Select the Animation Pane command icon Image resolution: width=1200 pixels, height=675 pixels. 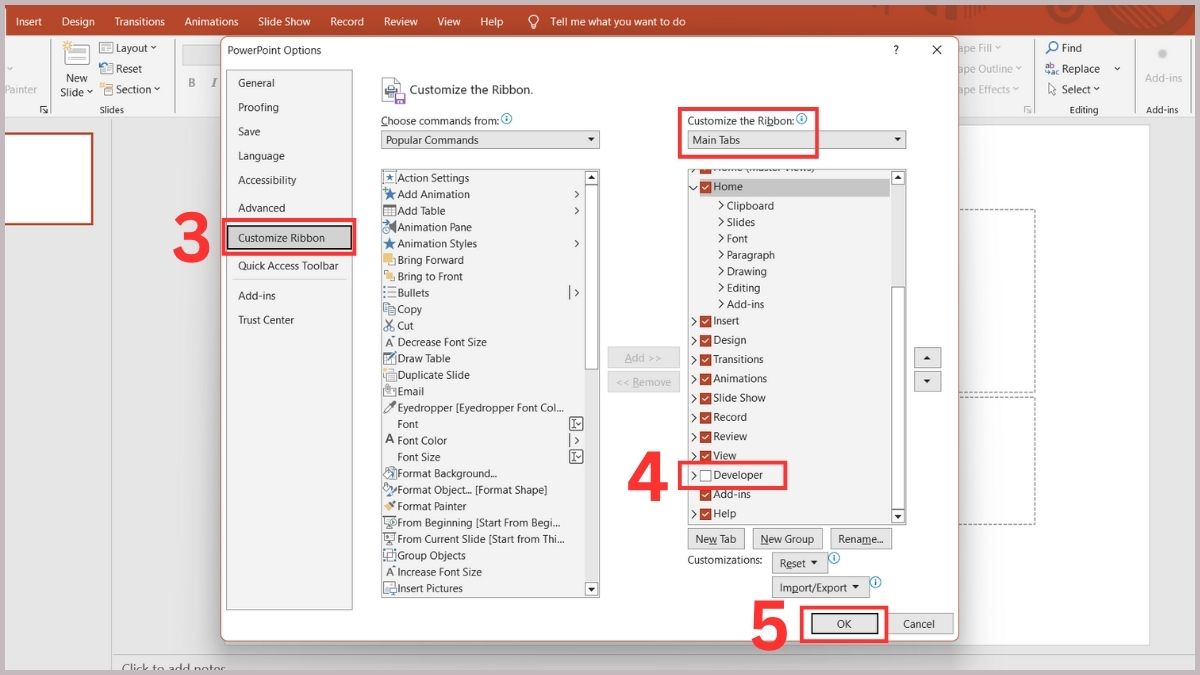[389, 227]
